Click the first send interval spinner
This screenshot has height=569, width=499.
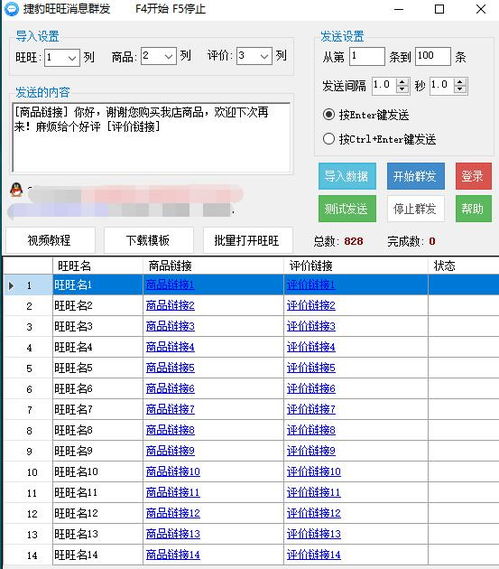(x=391, y=86)
